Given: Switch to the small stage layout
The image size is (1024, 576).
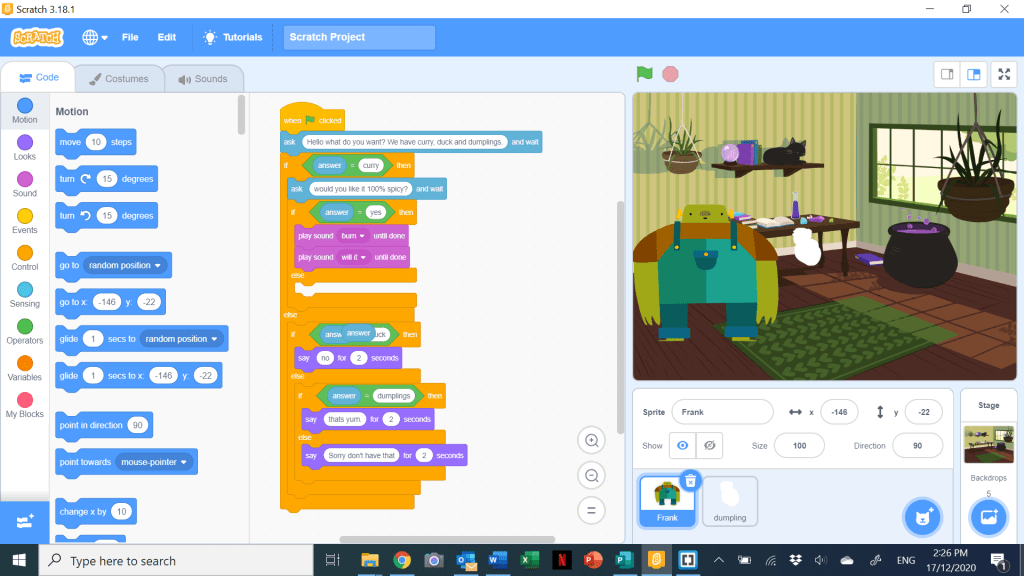Looking at the screenshot, I should tap(946, 74).
